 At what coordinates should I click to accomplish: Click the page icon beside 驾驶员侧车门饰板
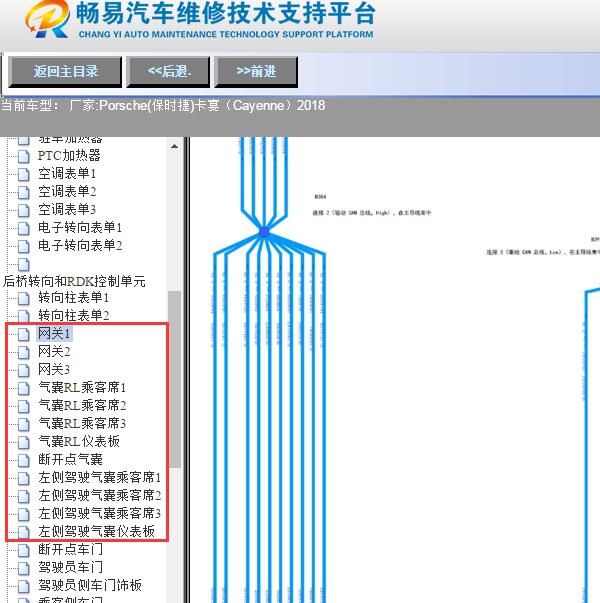(x=24, y=587)
